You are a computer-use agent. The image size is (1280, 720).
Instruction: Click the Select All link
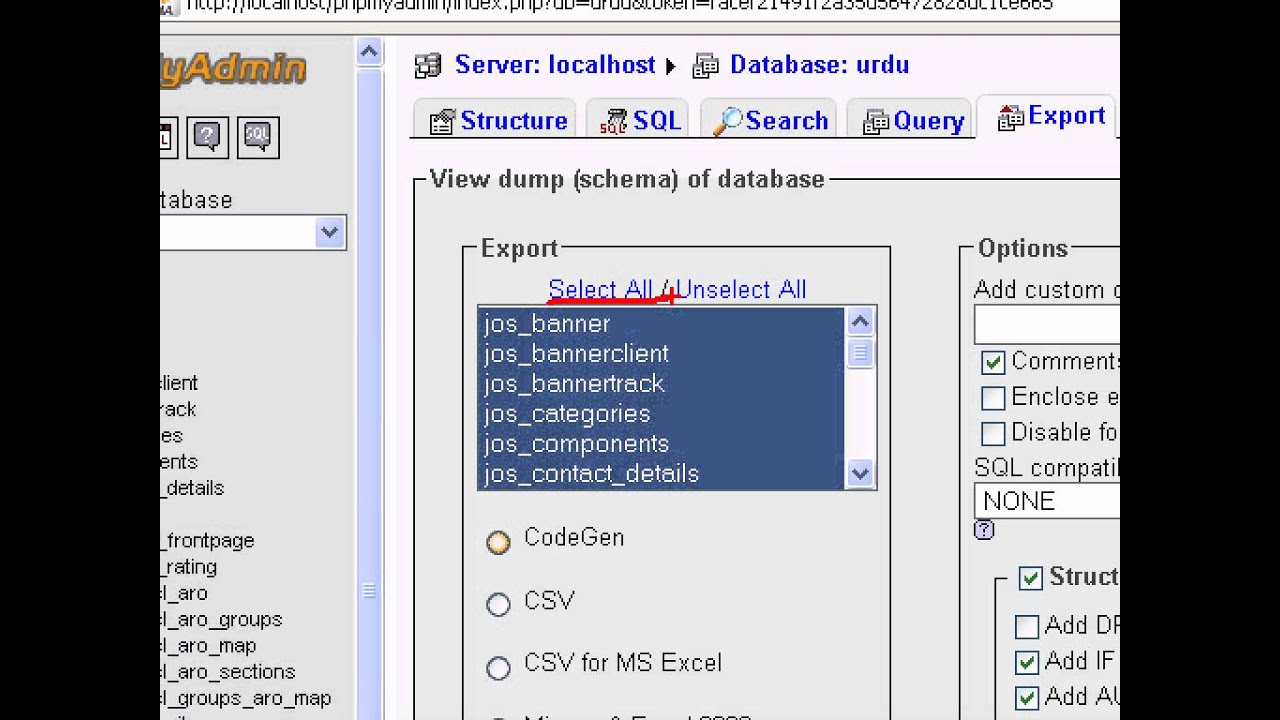(600, 289)
